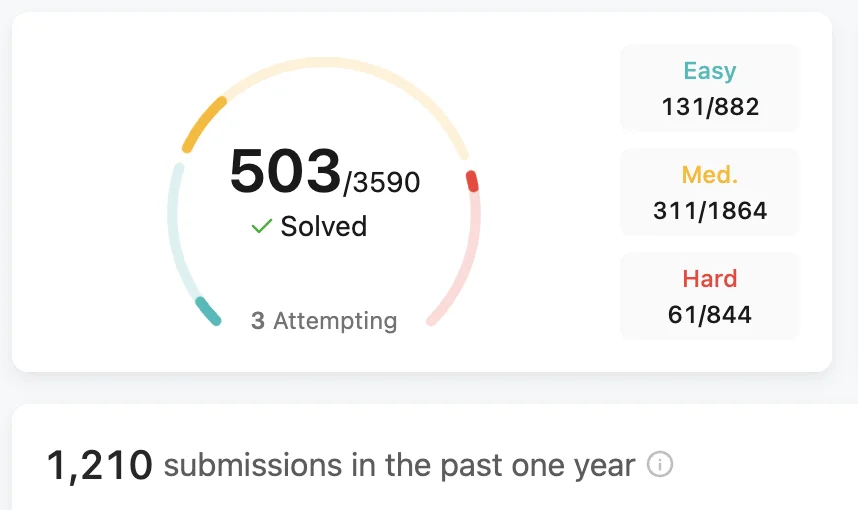Click the solid yellow Medium arc segment
Viewport: 858px width, 510px height.
pyautogui.click(x=203, y=124)
